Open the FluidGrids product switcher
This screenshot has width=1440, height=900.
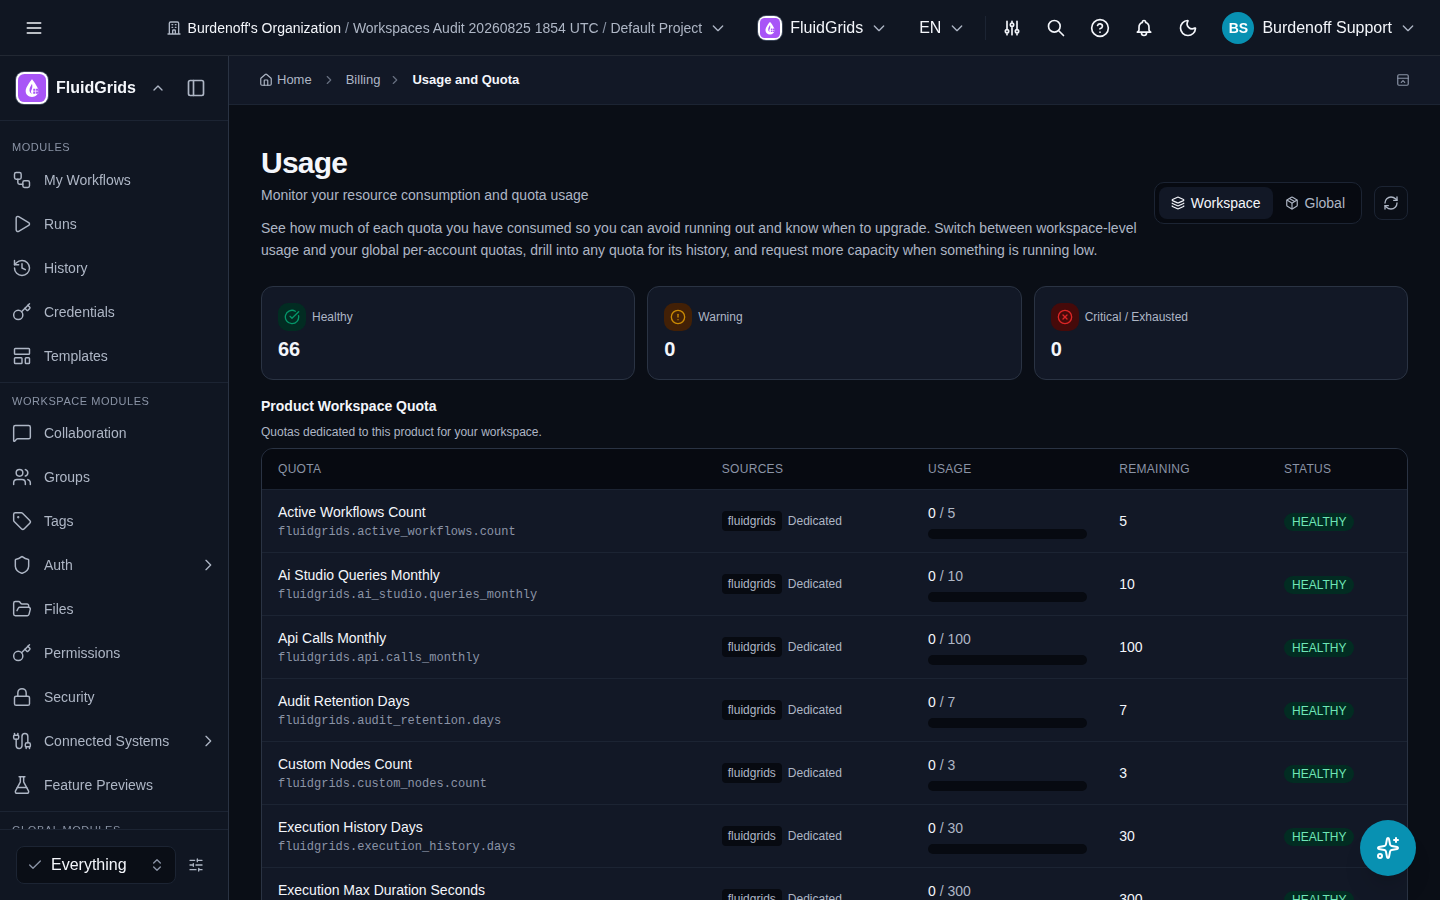tap(821, 28)
